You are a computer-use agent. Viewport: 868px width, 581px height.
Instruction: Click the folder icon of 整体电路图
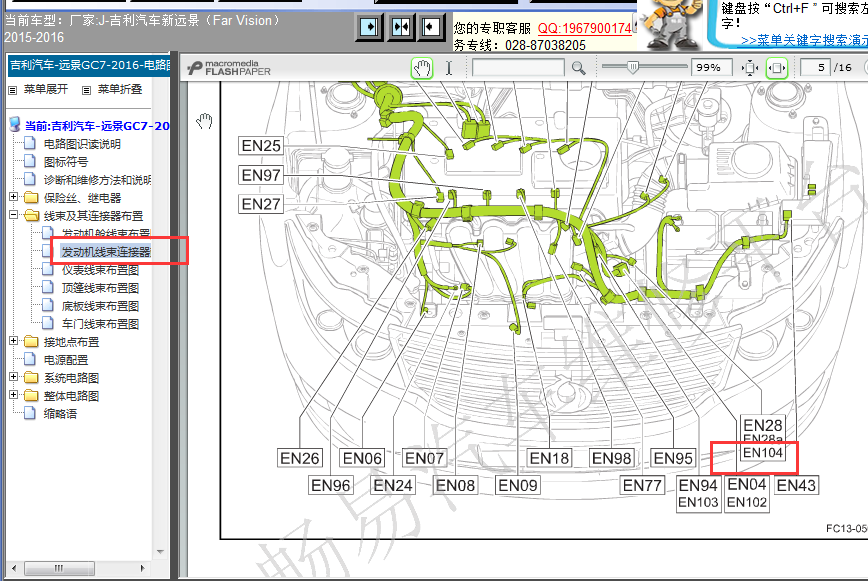point(32,396)
